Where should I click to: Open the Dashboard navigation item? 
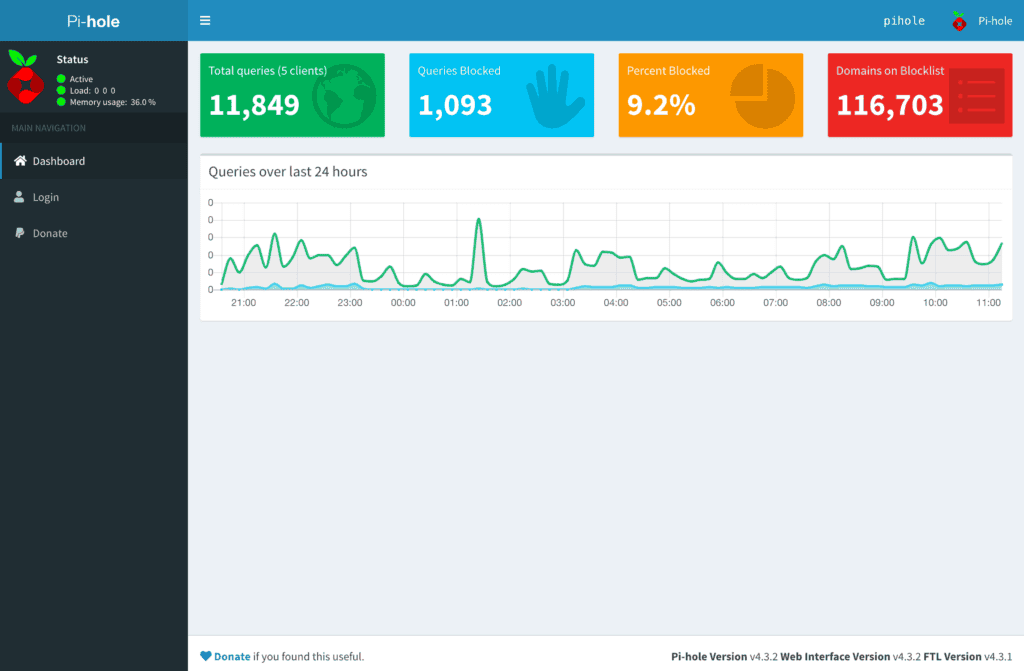pos(94,161)
